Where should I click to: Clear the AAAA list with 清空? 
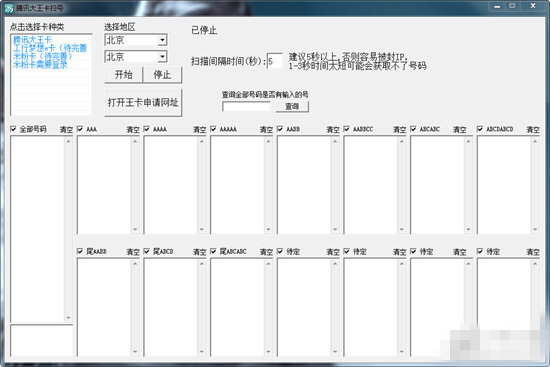[x=200, y=129]
